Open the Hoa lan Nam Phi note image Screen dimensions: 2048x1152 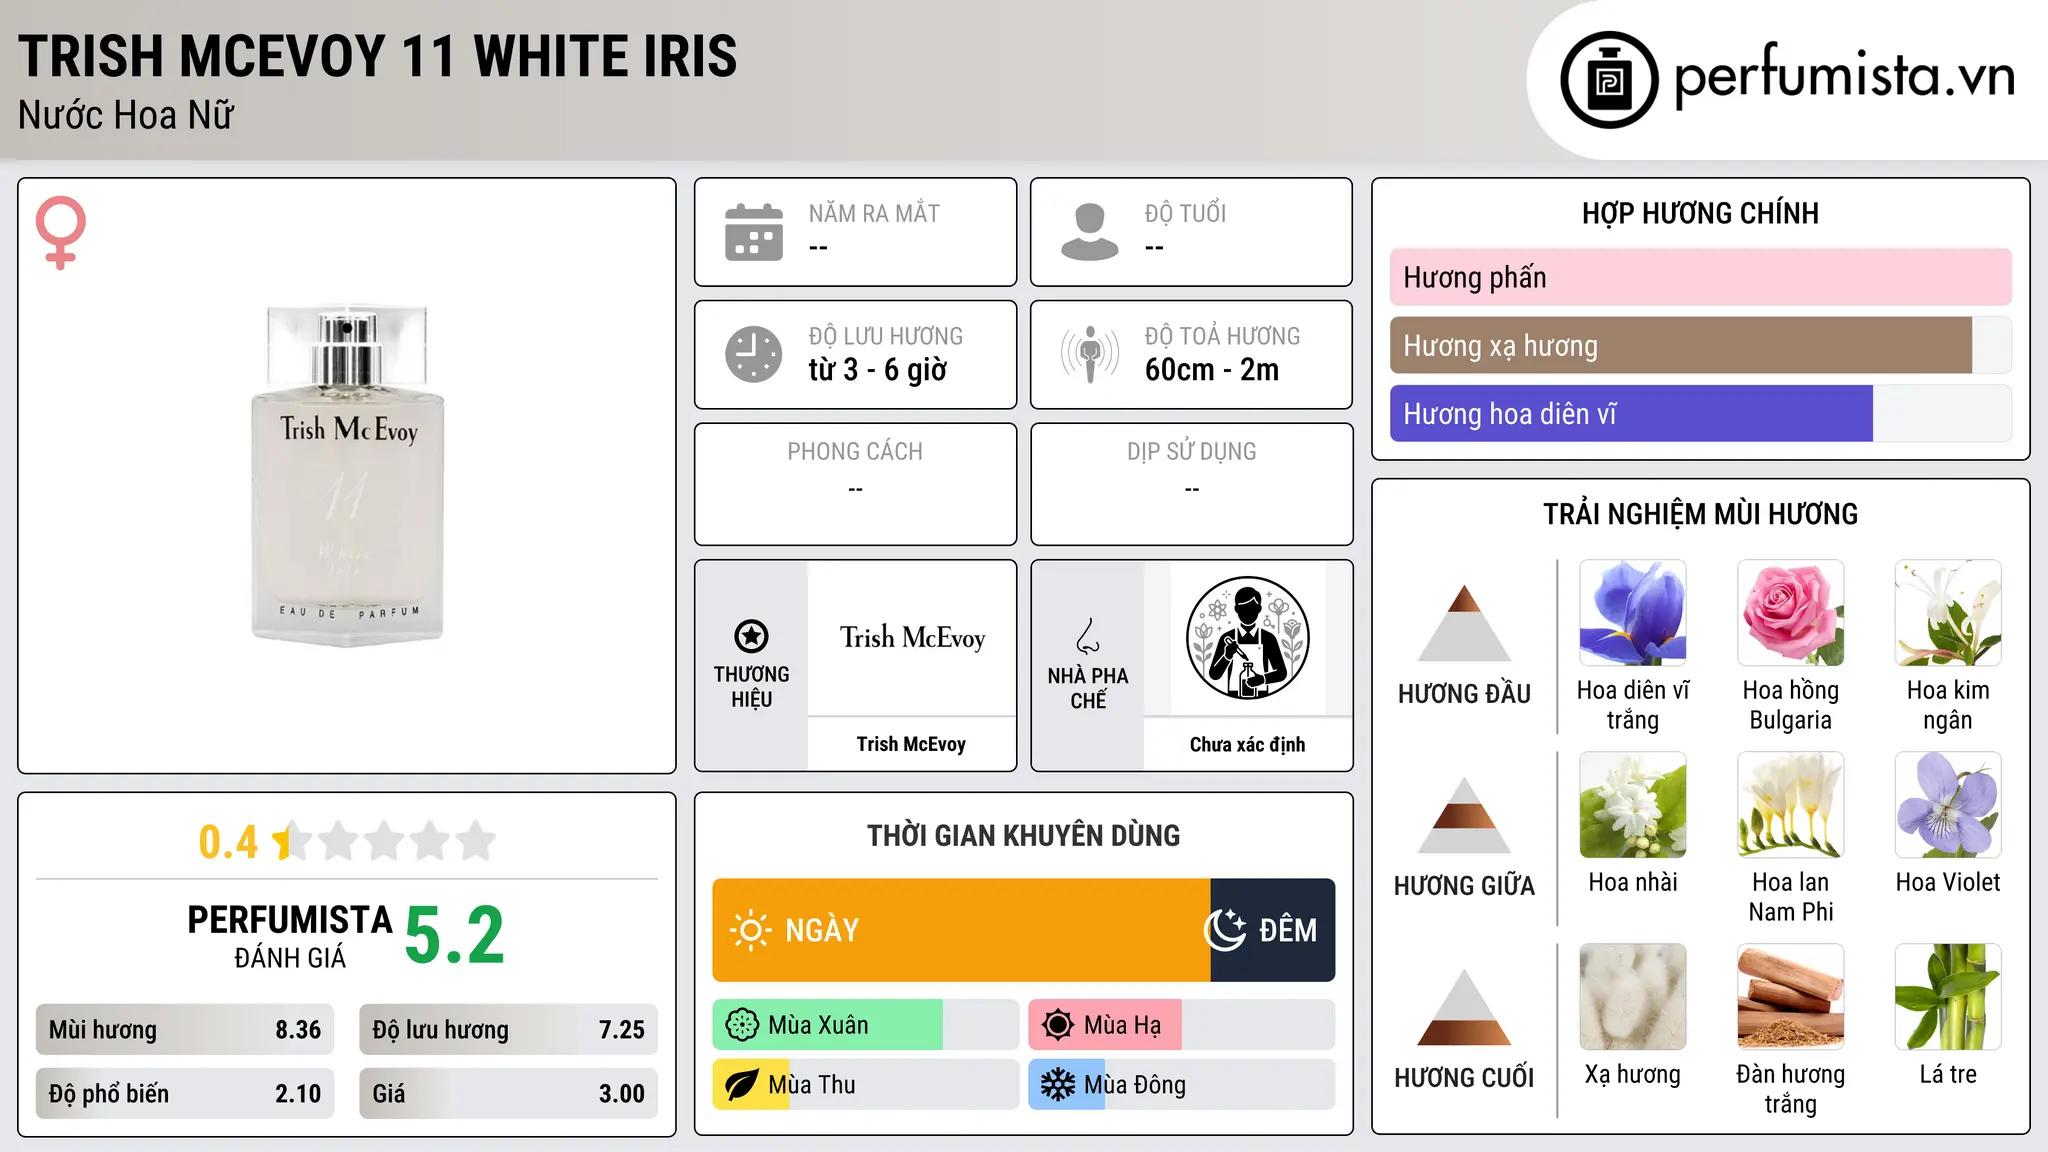[x=1791, y=805]
